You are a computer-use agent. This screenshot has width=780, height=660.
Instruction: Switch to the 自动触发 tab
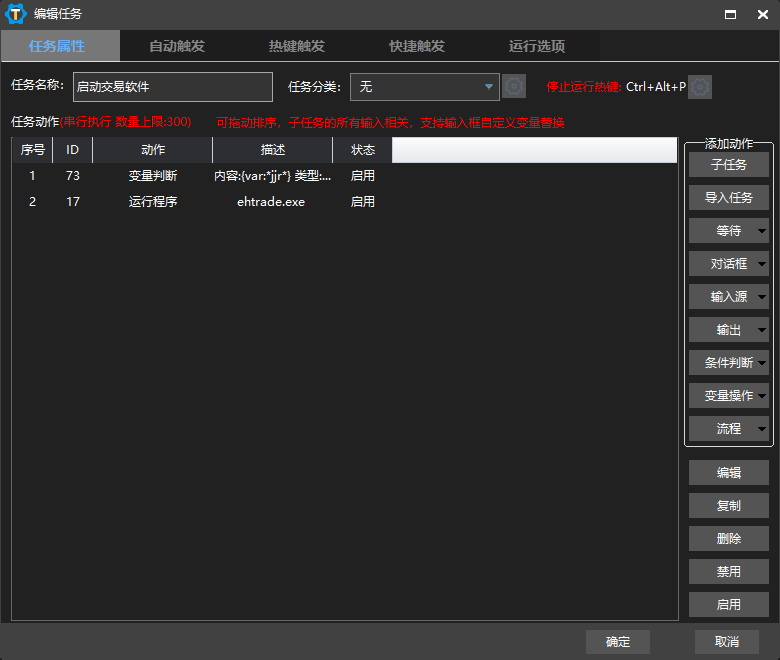click(x=177, y=46)
